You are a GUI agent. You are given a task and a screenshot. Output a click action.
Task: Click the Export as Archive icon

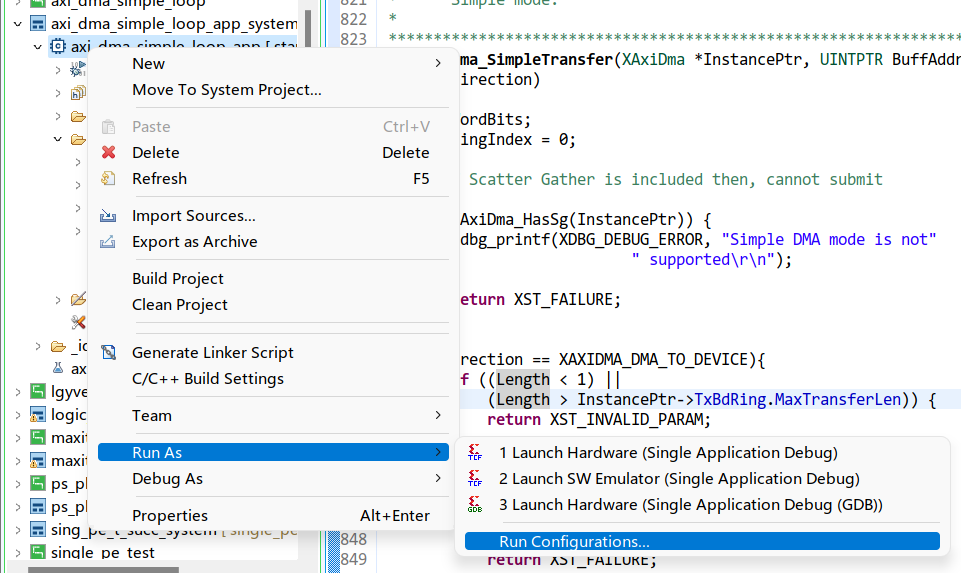click(108, 241)
